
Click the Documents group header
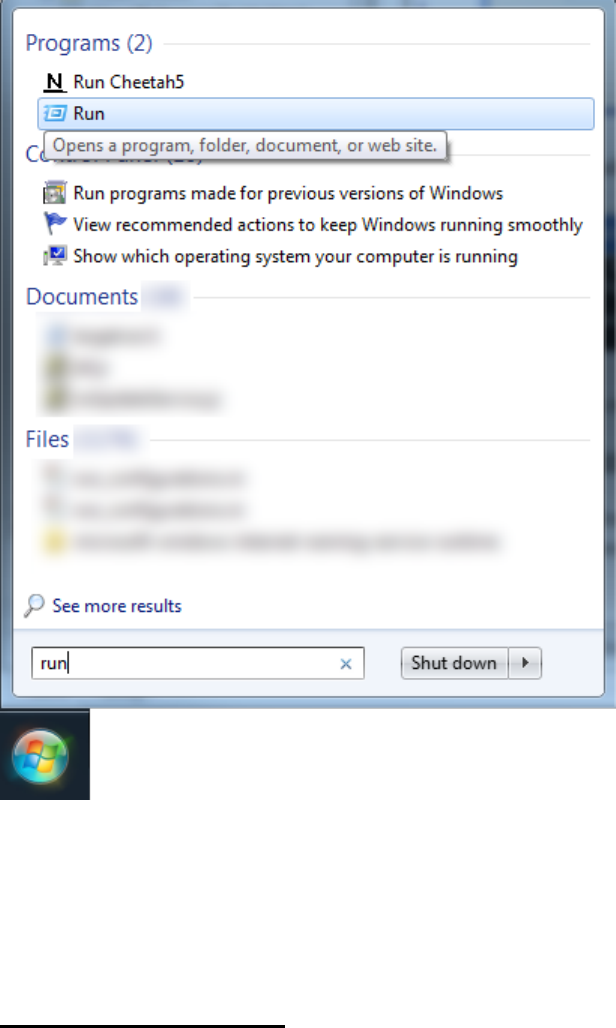pyautogui.click(x=82, y=296)
